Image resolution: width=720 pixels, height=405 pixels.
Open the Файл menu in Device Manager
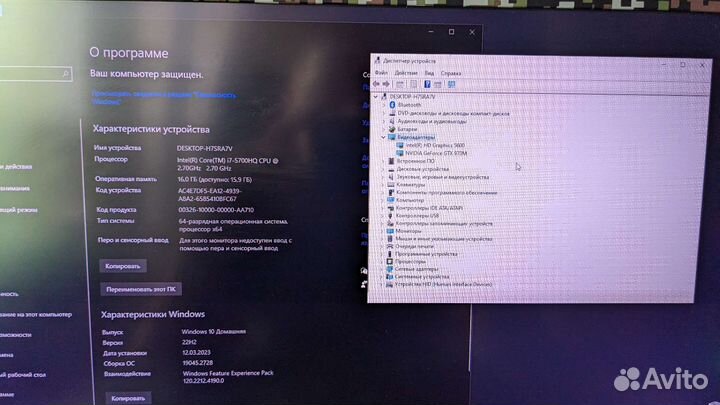coord(381,73)
